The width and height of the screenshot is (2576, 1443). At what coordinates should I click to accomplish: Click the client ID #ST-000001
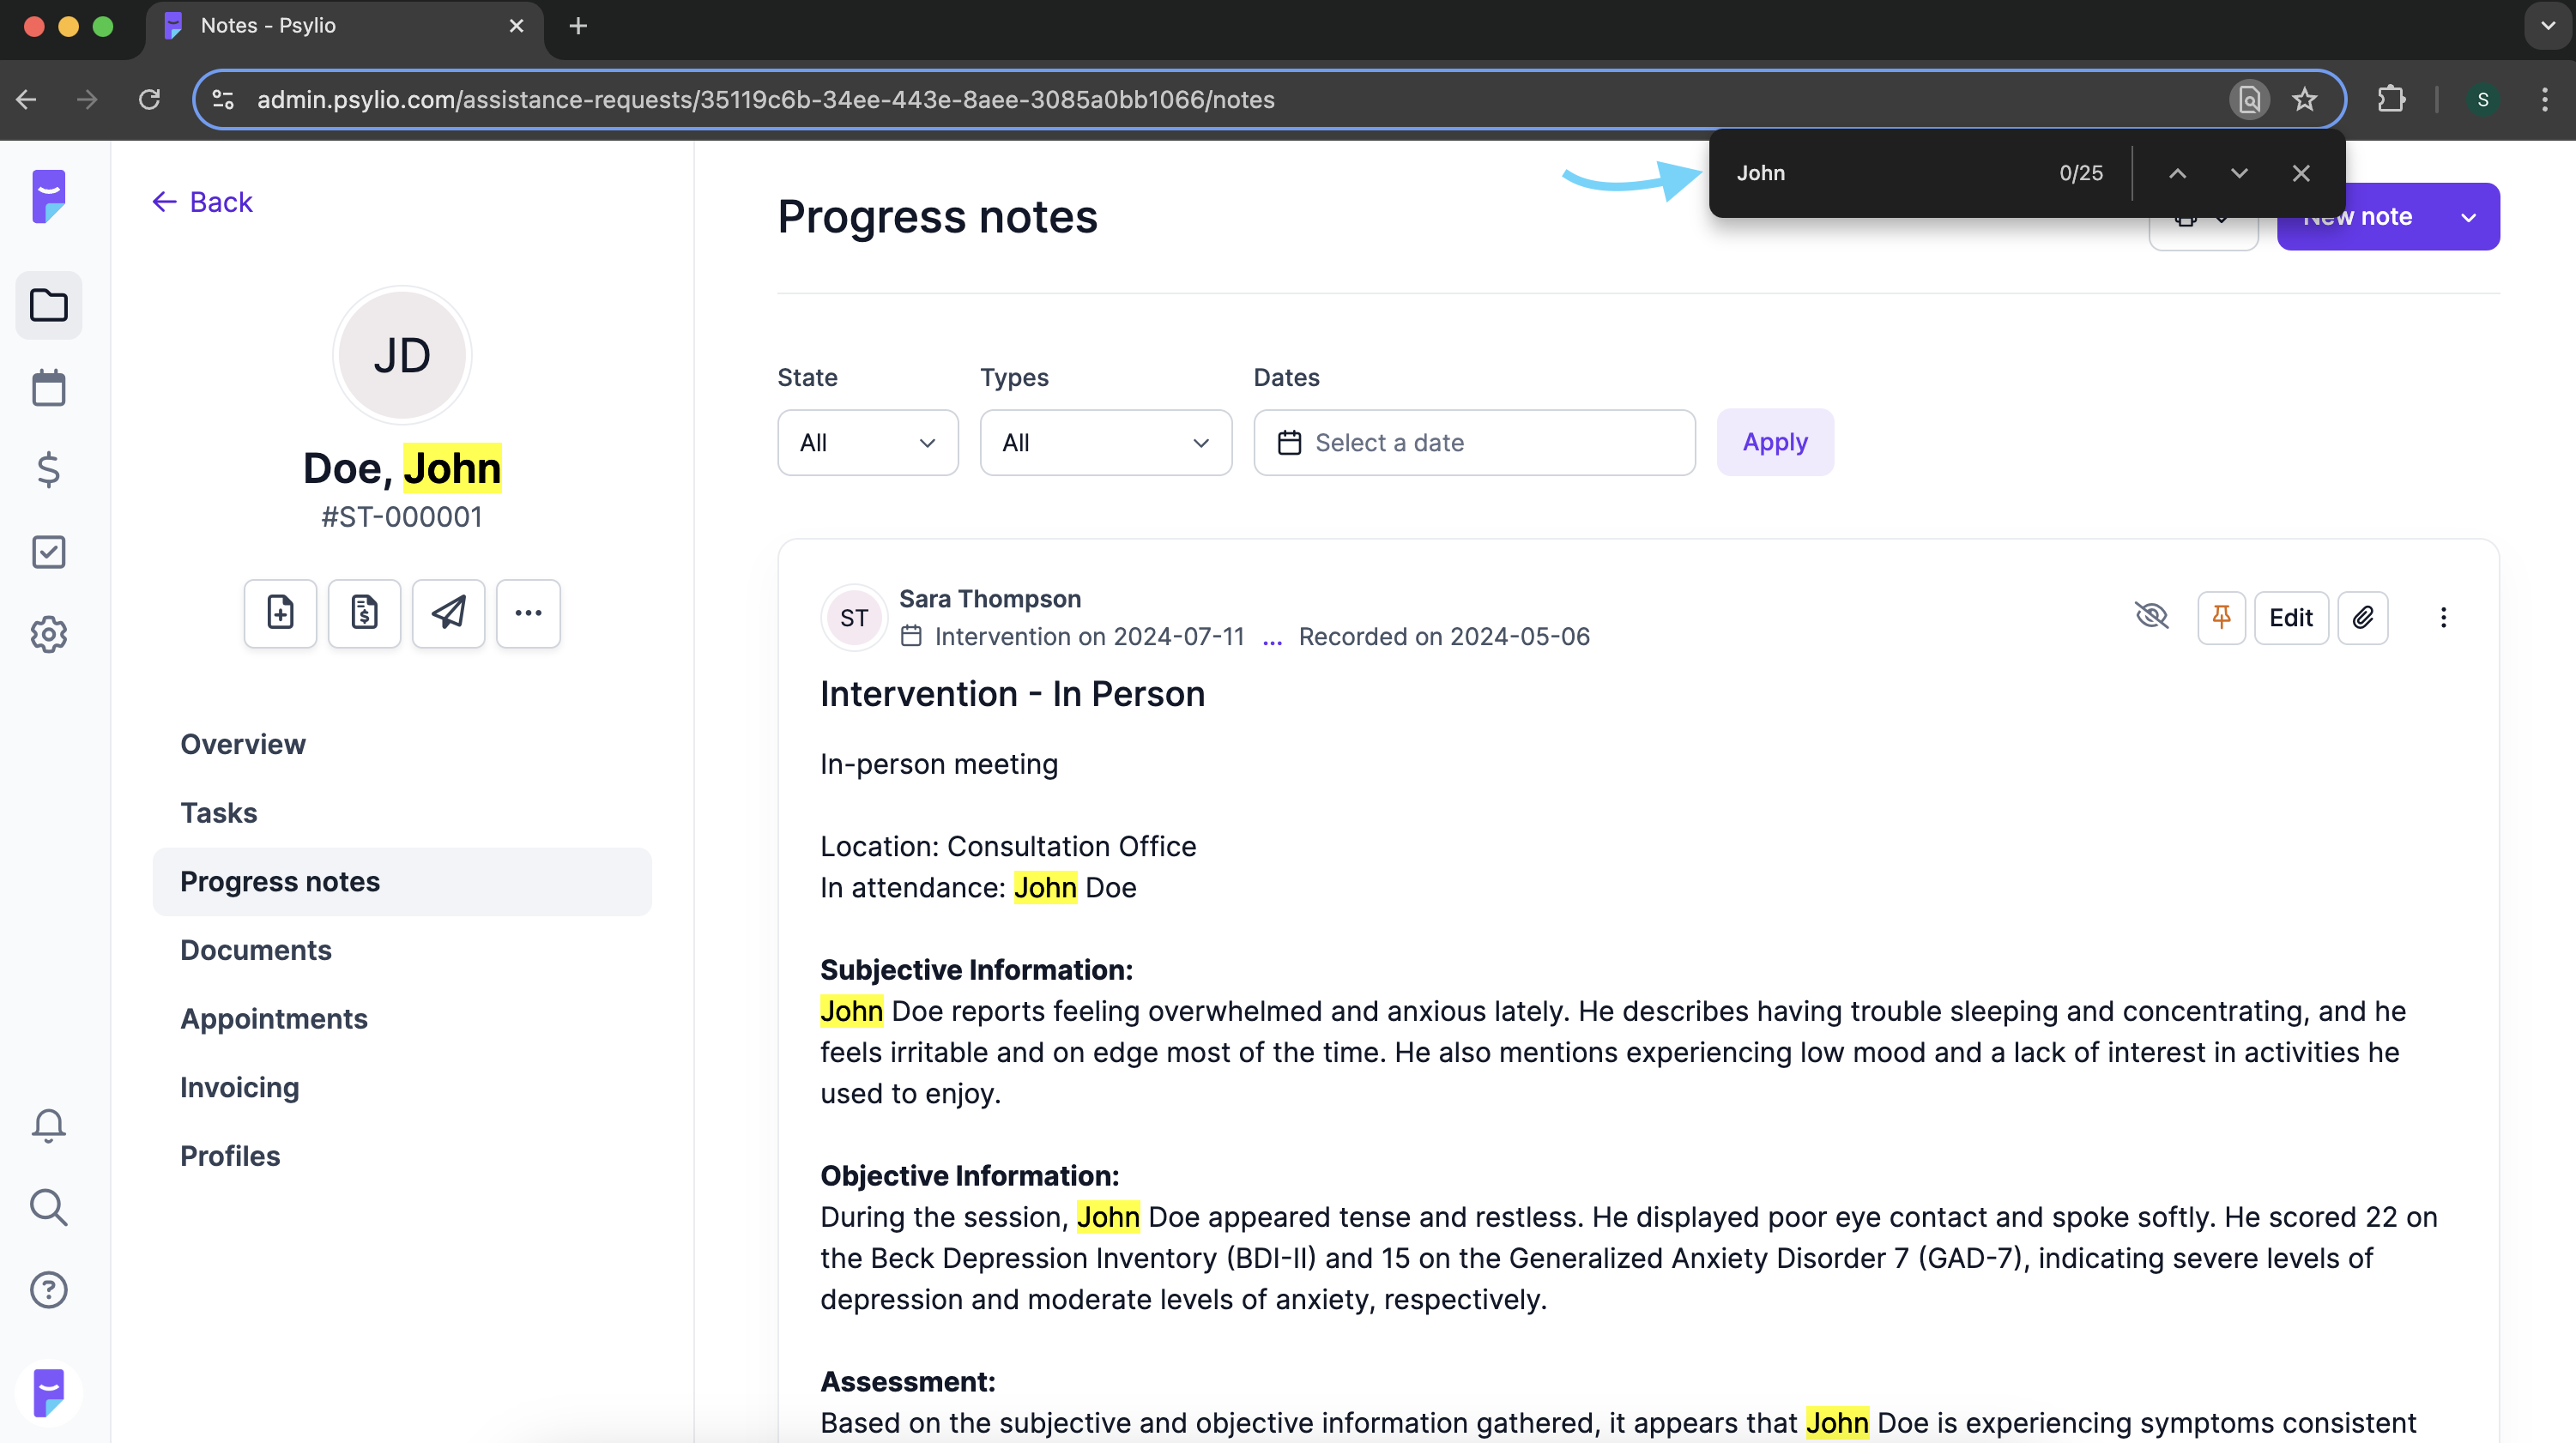click(402, 517)
